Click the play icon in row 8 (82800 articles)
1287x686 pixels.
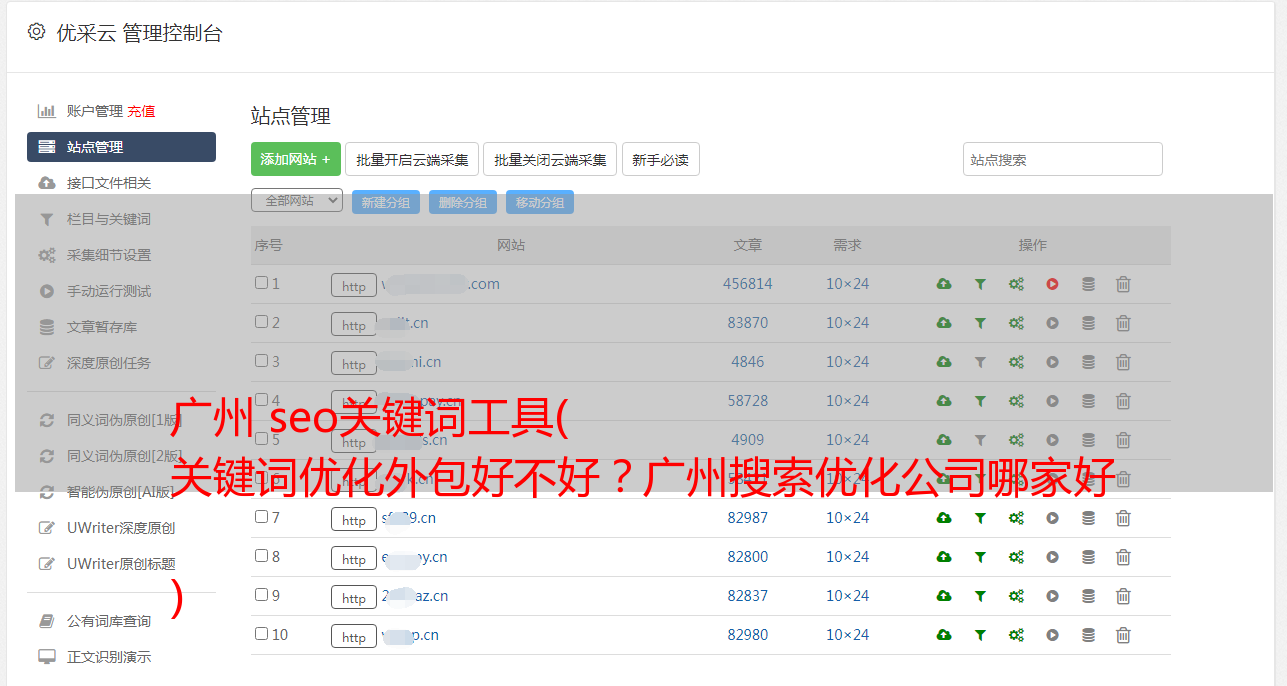(x=1052, y=557)
